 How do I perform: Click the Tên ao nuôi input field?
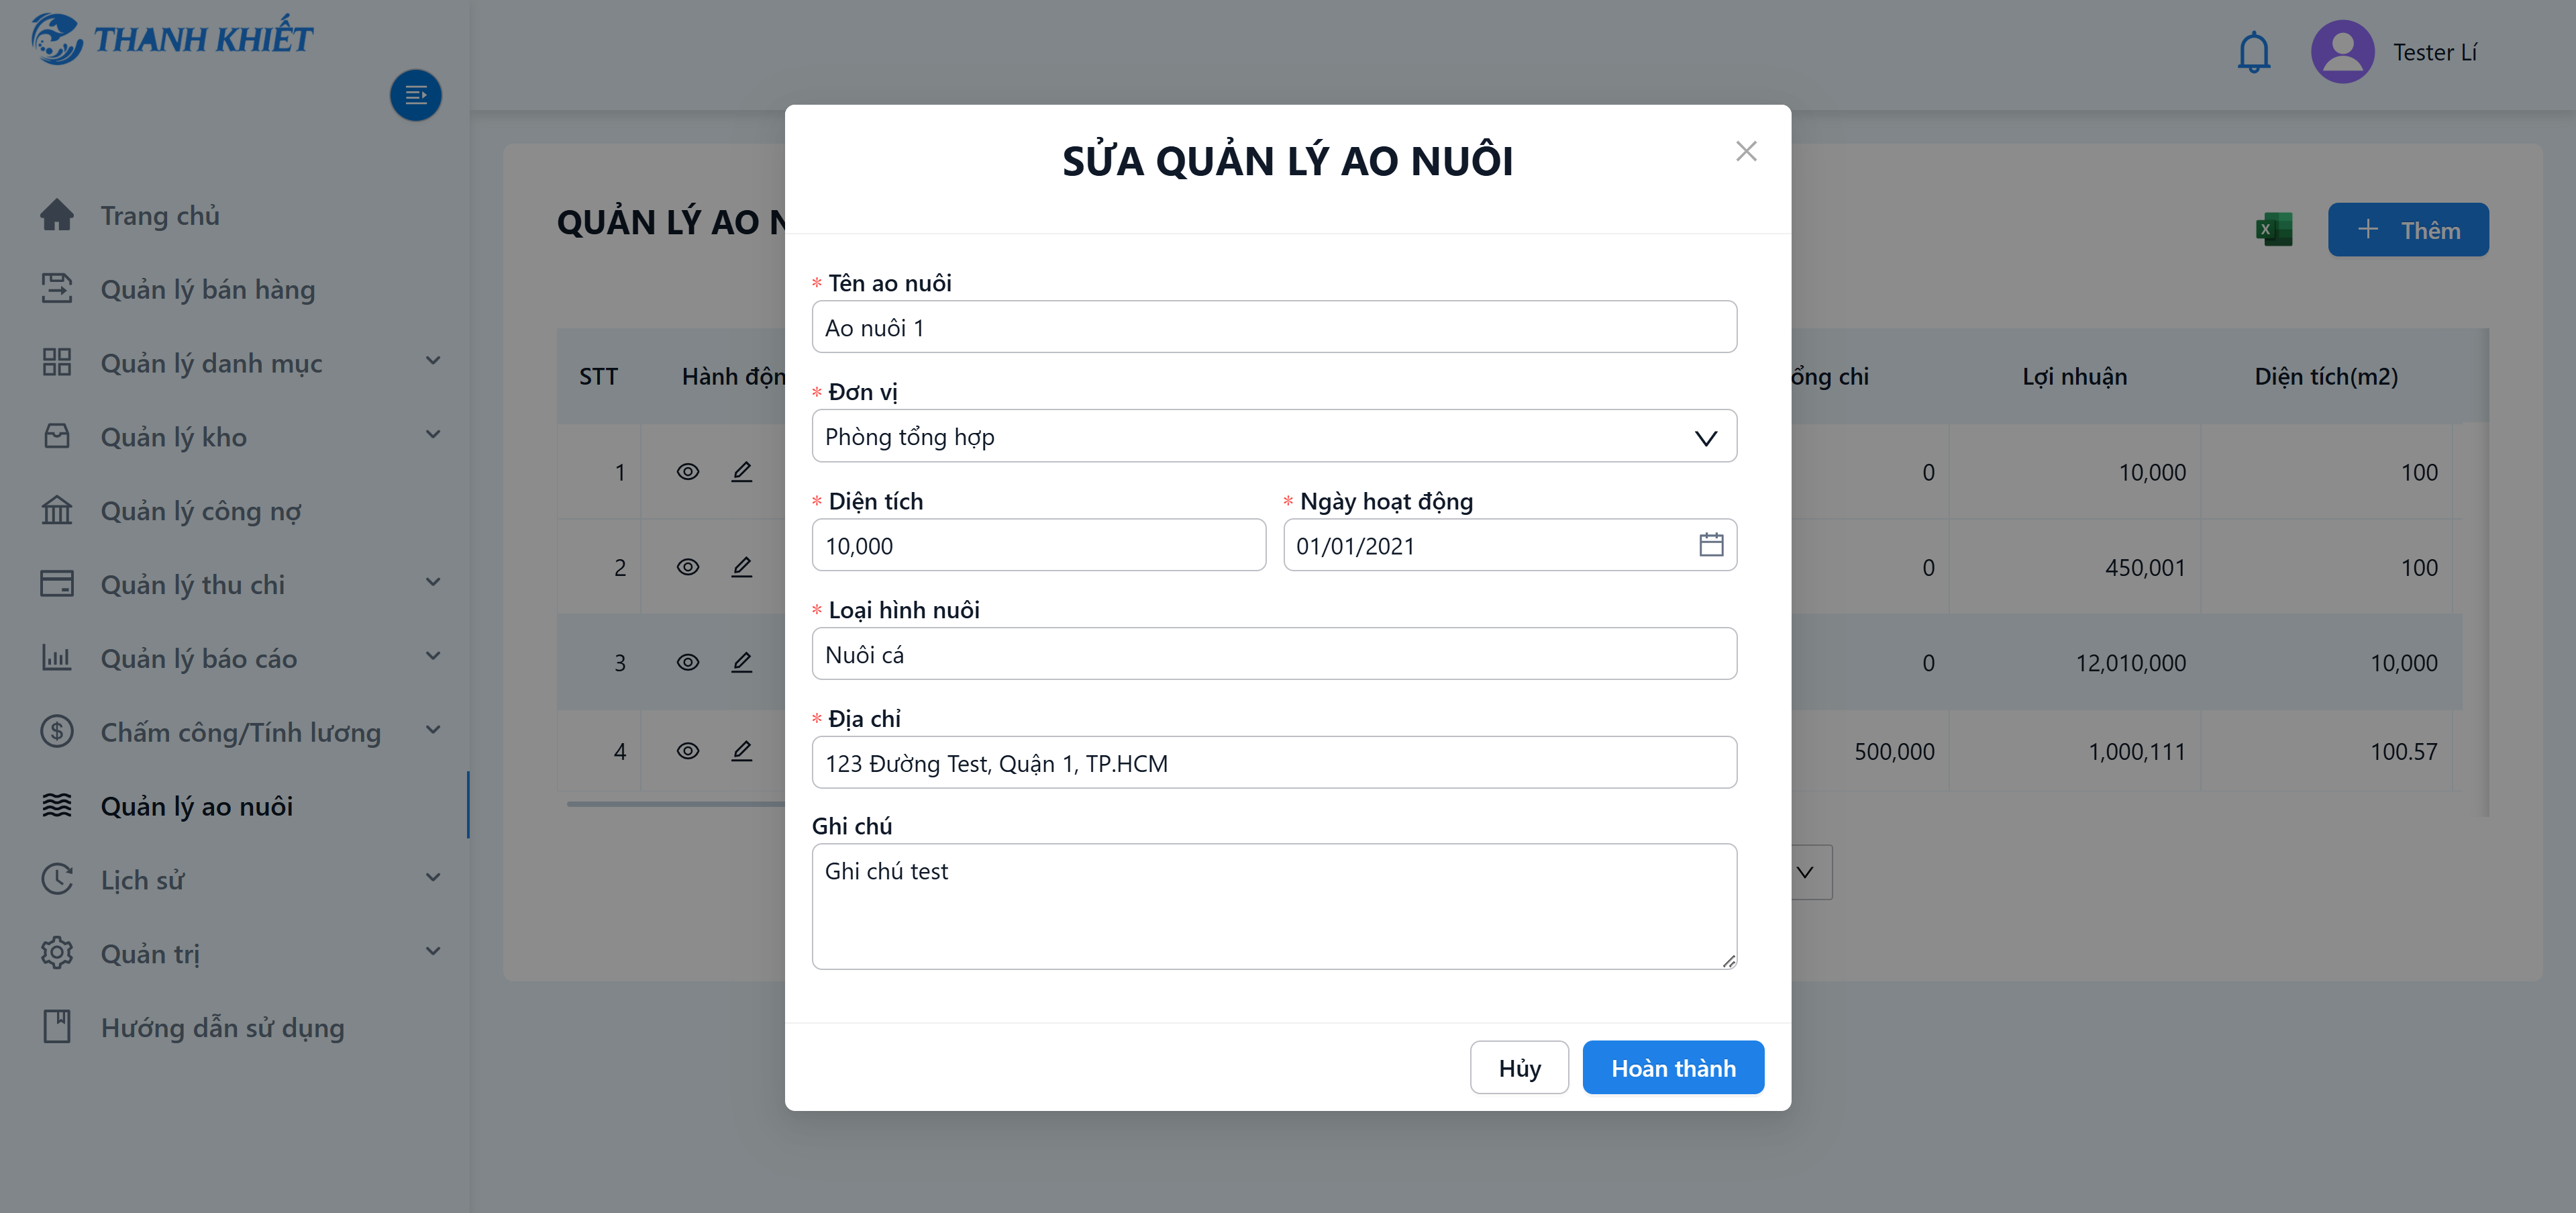pyautogui.click(x=1274, y=327)
